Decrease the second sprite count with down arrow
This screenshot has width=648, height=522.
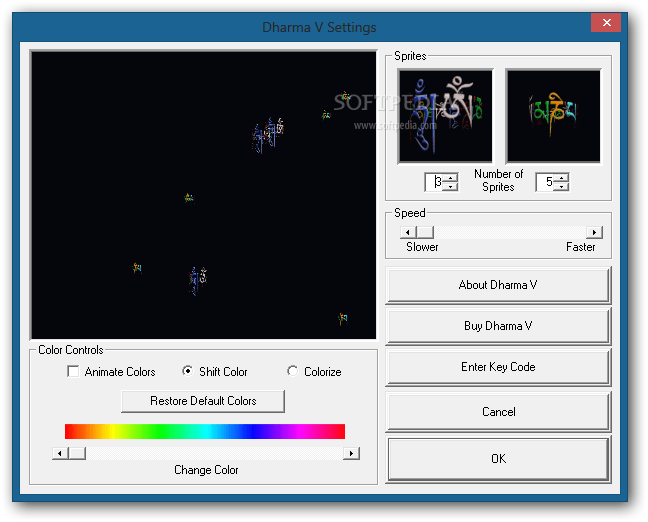coord(561,186)
